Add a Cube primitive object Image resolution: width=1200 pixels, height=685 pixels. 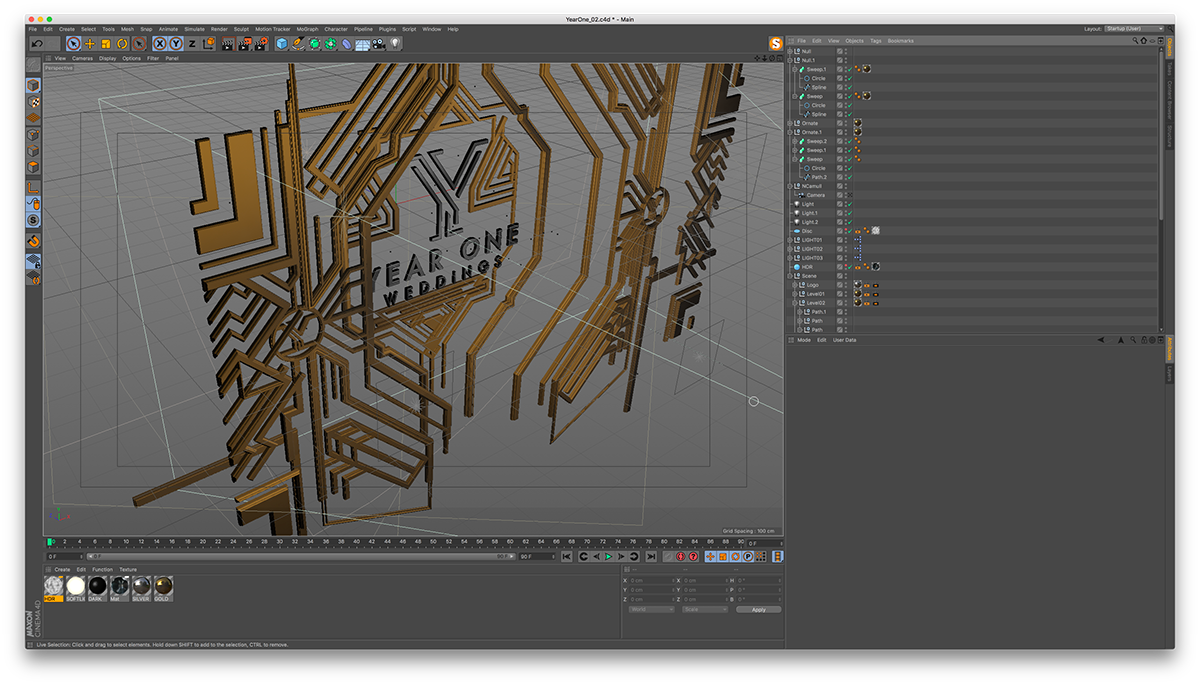click(282, 44)
